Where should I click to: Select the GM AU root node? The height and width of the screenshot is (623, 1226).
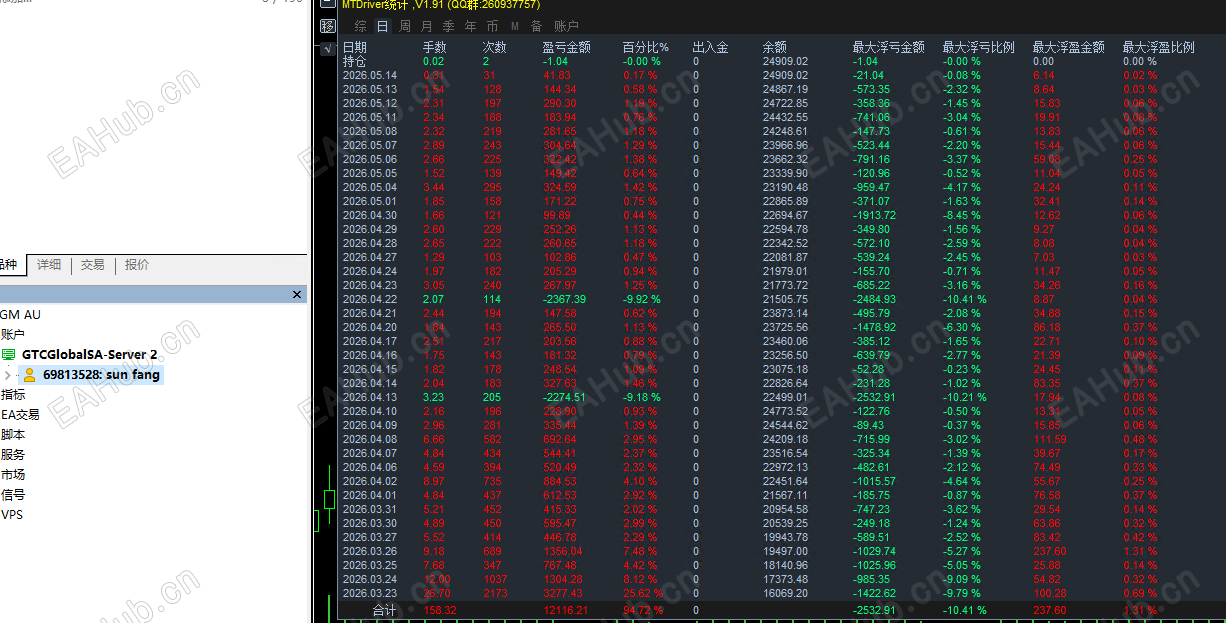(x=20, y=315)
